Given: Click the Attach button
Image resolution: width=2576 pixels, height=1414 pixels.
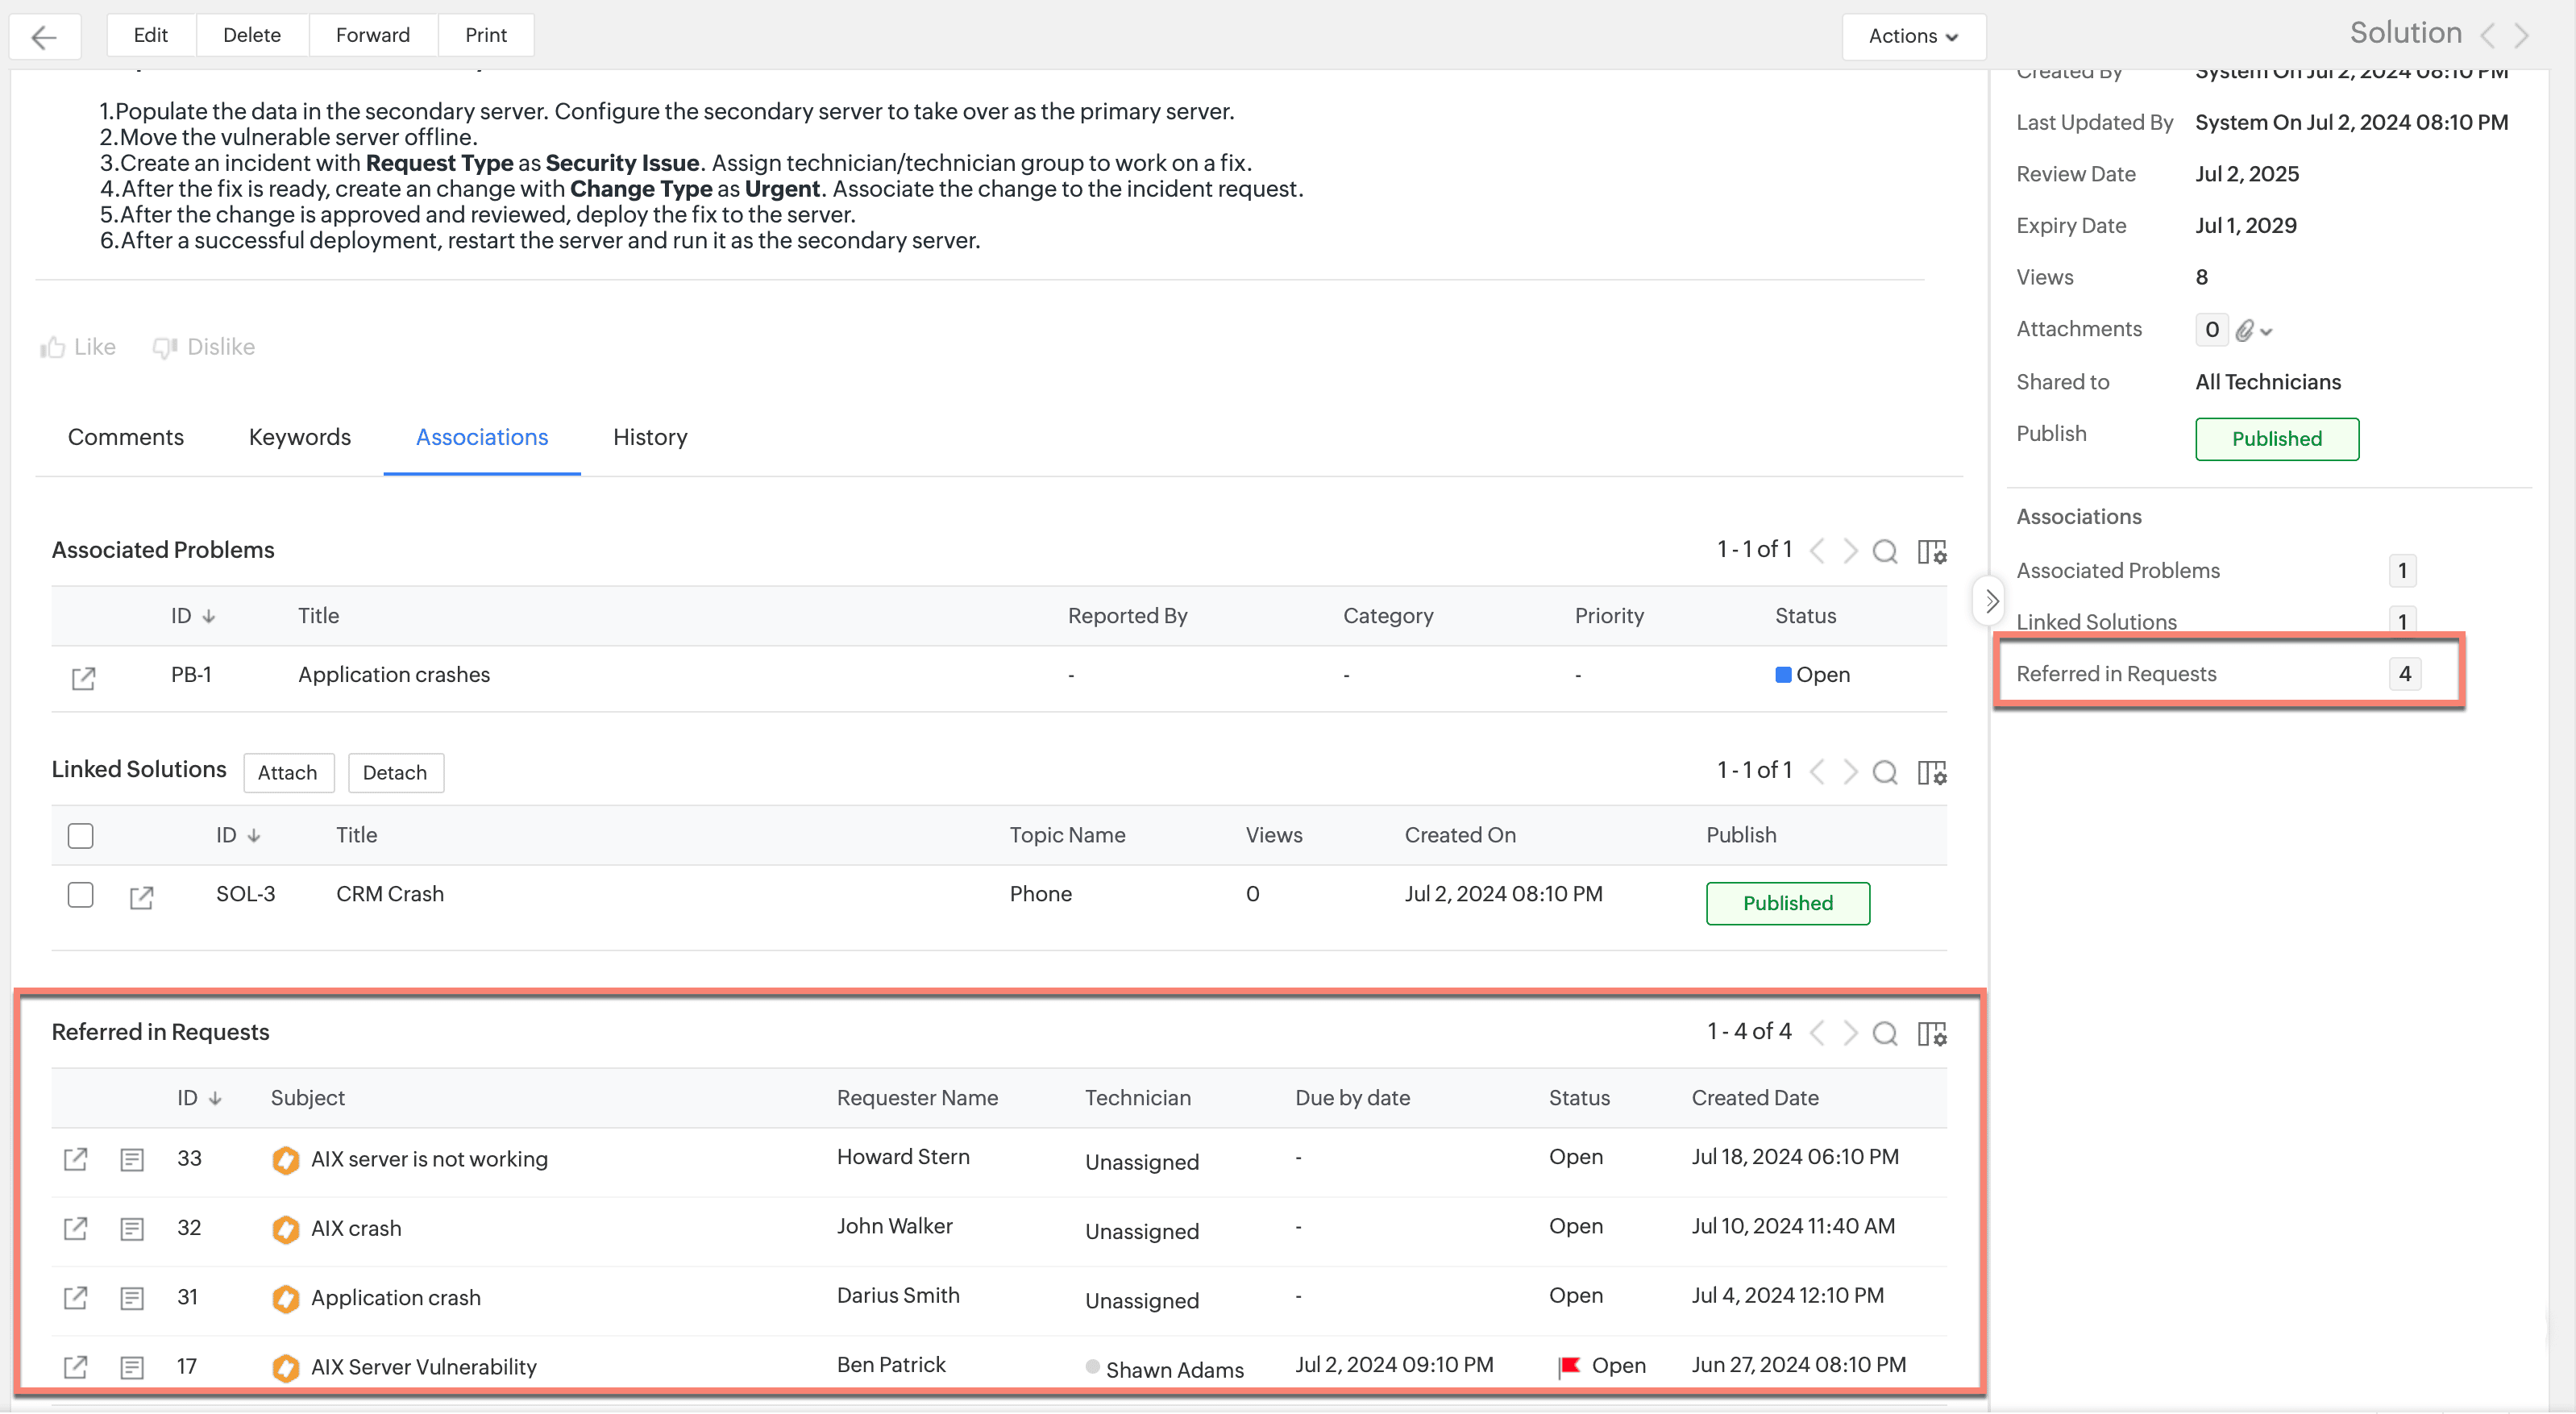Looking at the screenshot, I should tap(287, 773).
